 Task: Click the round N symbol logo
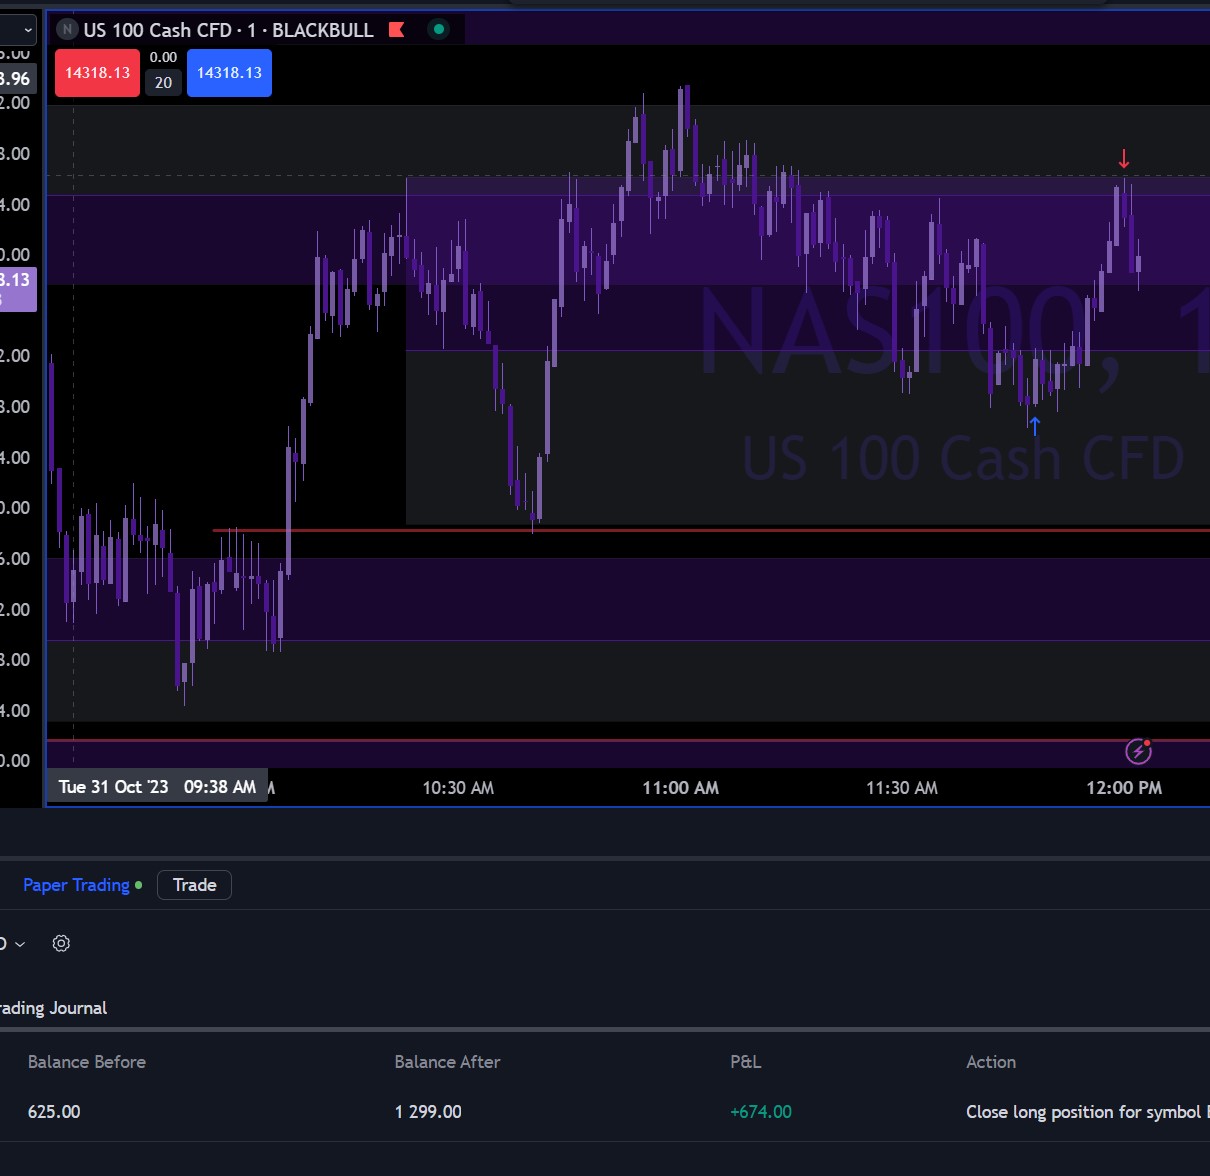pos(67,30)
